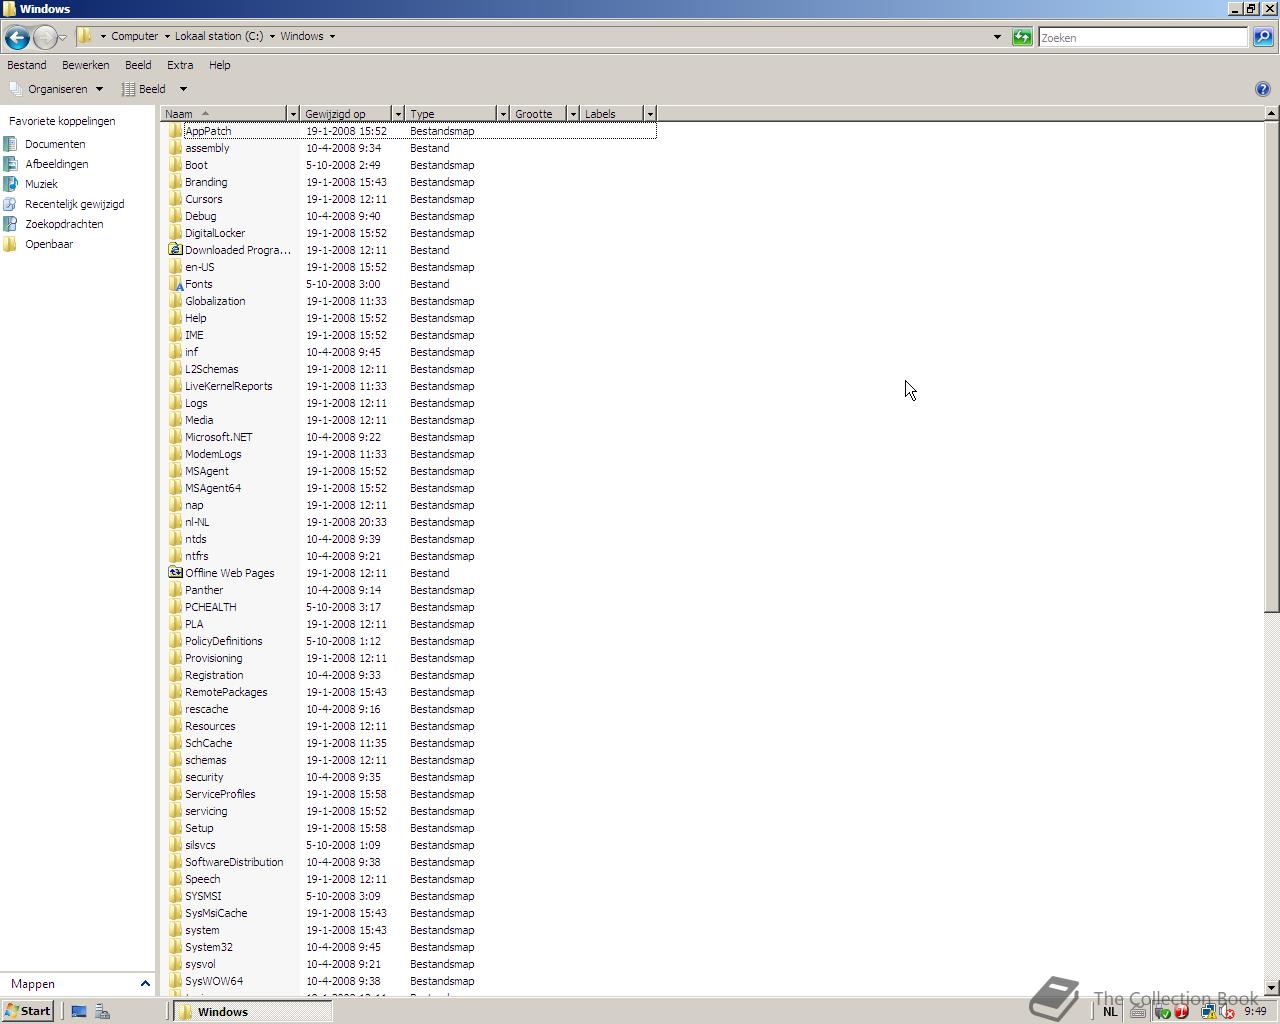Expand the Organiseren dropdown
Screen dimensions: 1280x1024
tap(99, 89)
